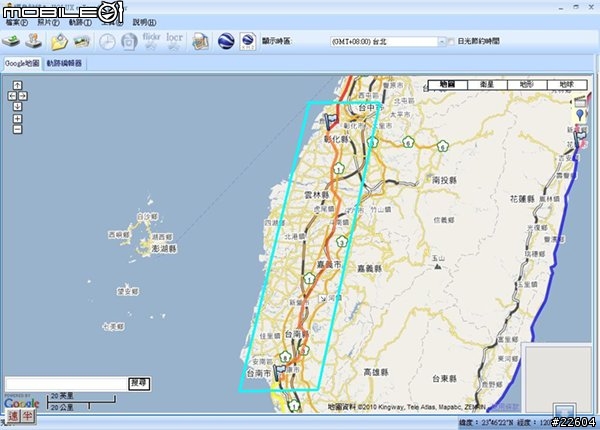Pan the map right with arrow button
Image resolution: width=600 pixels, height=430 pixels.
[23, 96]
